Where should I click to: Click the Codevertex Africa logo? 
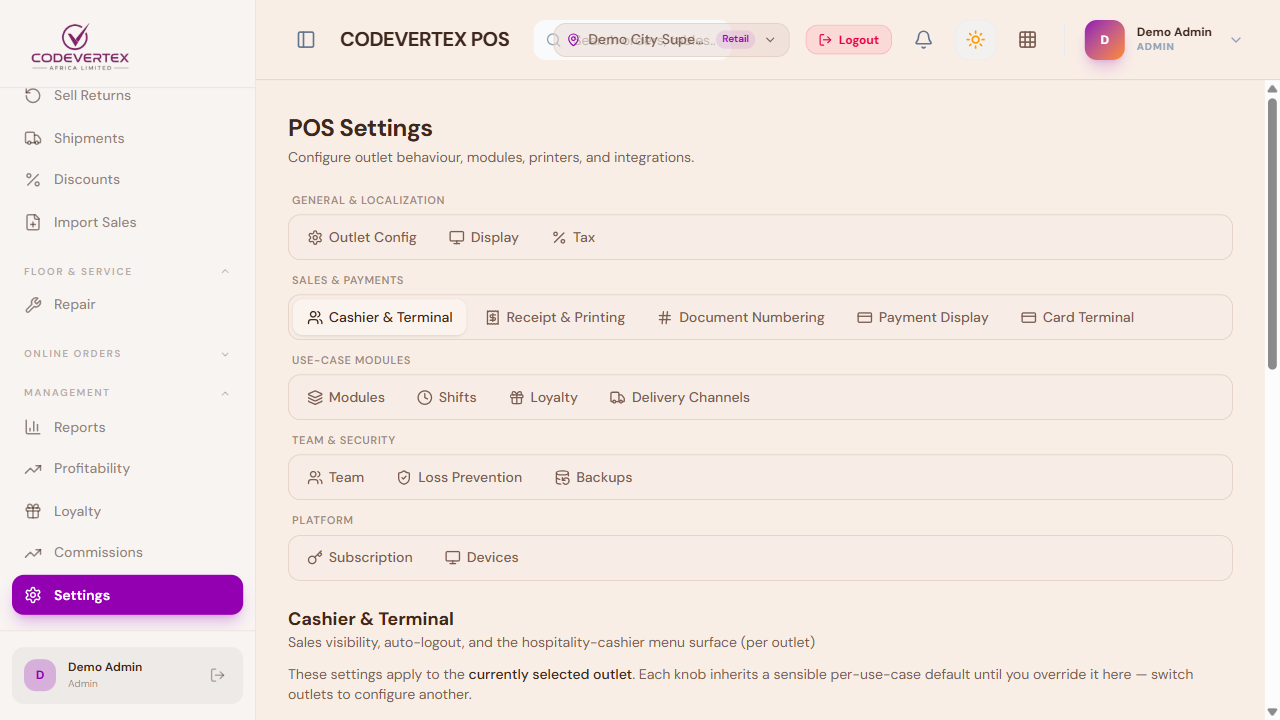click(80, 45)
